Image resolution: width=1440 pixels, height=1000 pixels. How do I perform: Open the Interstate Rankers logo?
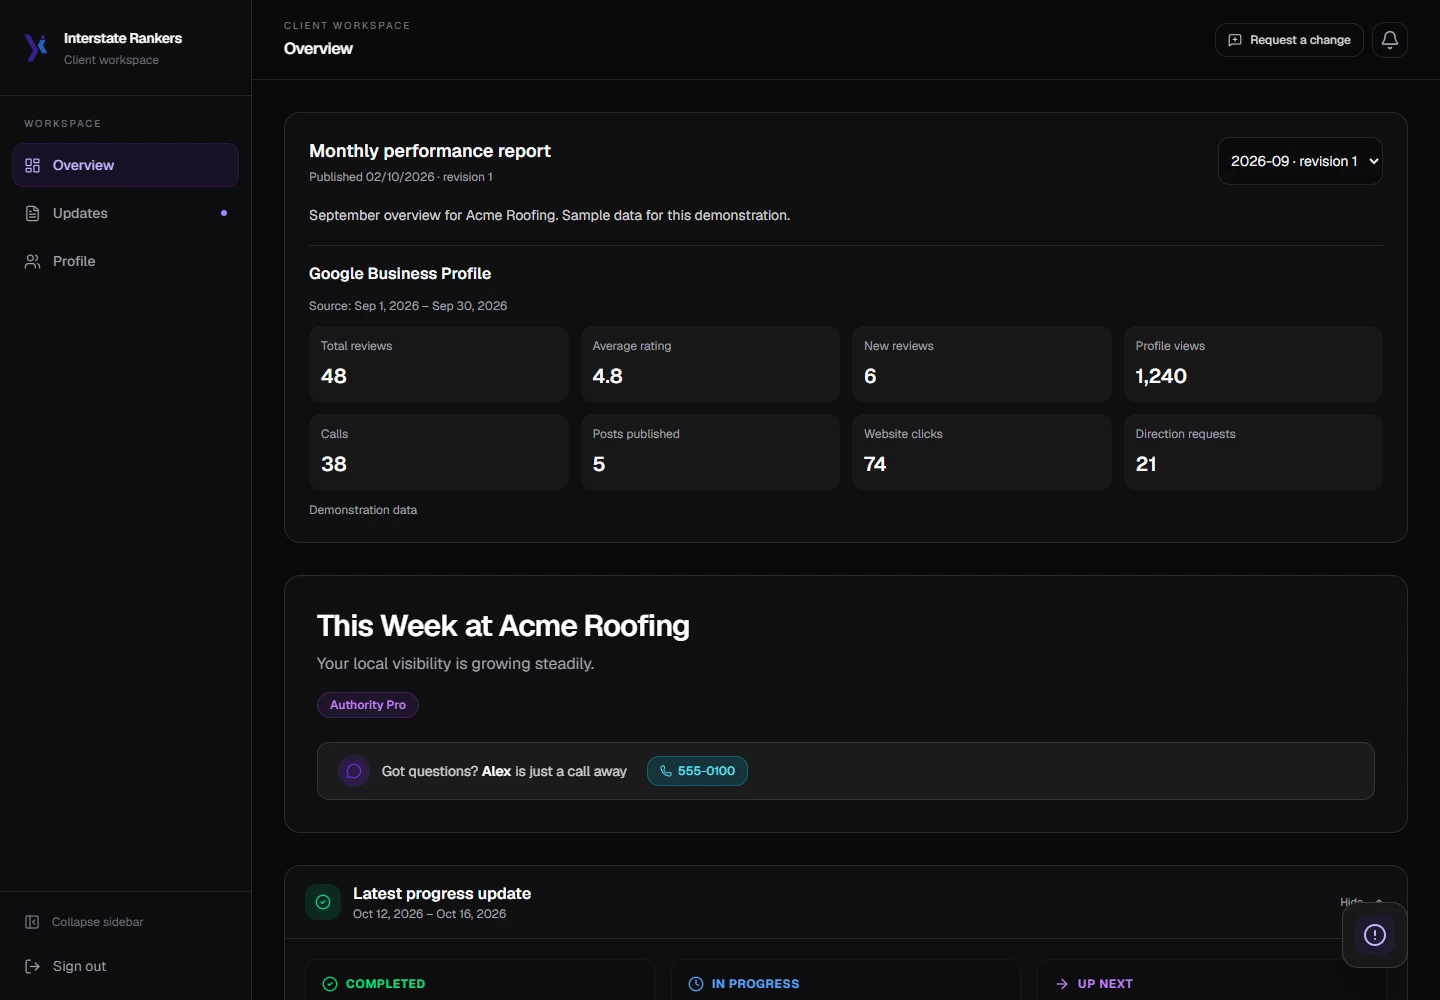click(x=36, y=47)
